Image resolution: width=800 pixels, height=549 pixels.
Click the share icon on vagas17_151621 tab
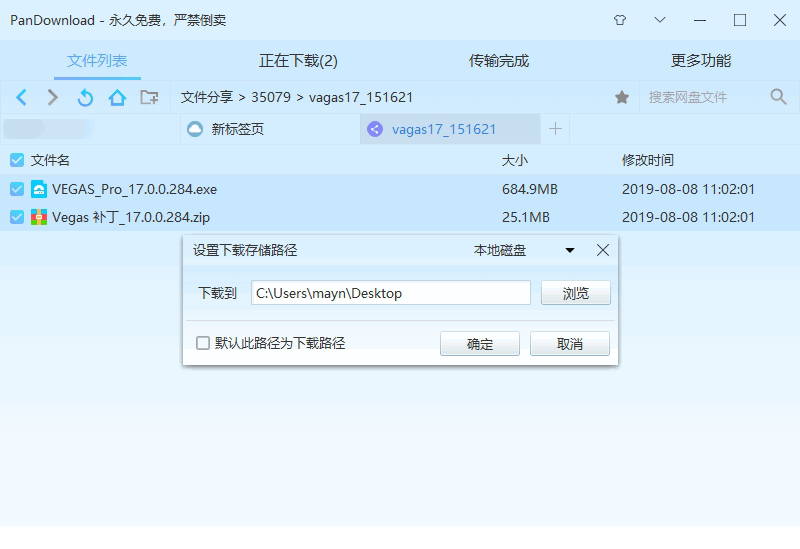point(375,129)
